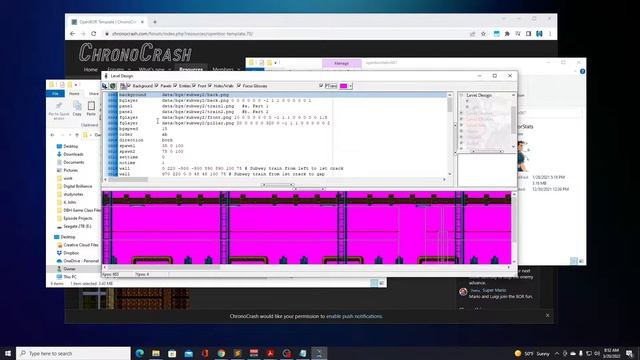Click taskbar search box
Screen dimensions: 640x360
pos(74,353)
